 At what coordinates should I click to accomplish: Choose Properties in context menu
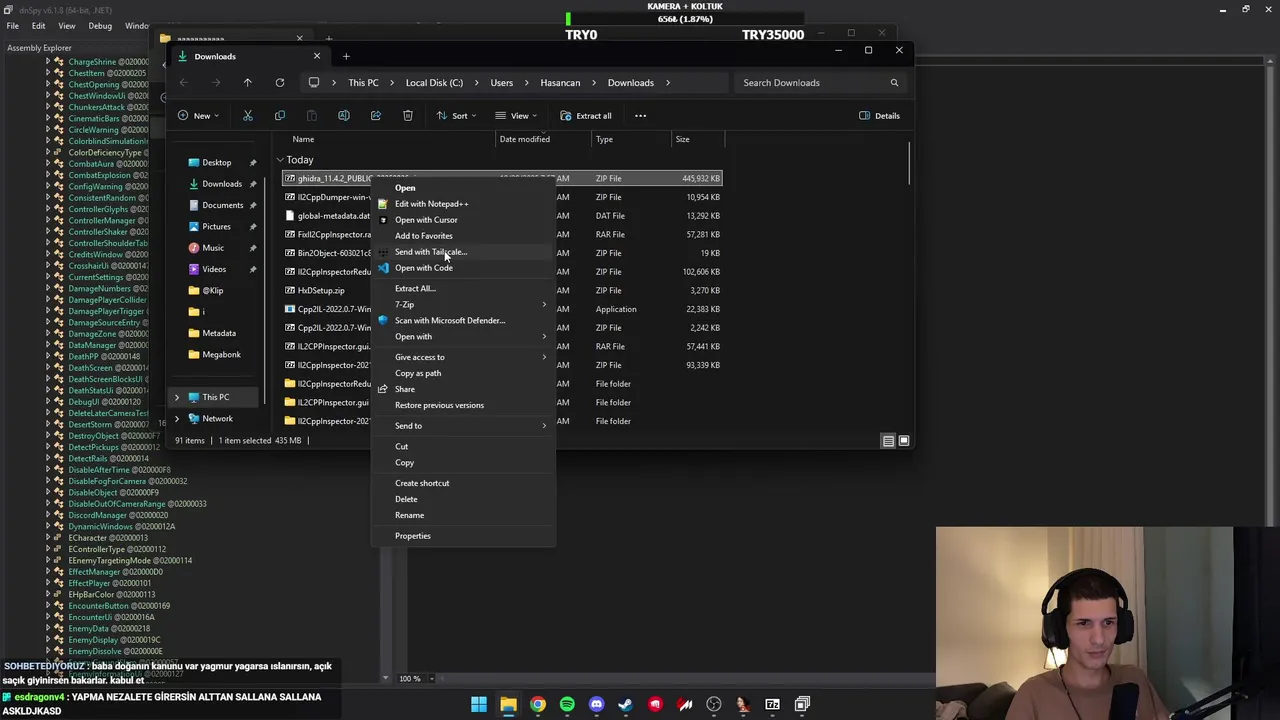[463, 536]
